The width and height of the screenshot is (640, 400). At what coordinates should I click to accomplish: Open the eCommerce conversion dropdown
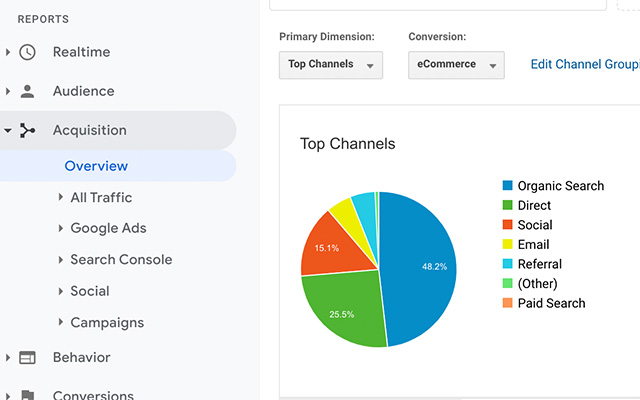pos(456,65)
